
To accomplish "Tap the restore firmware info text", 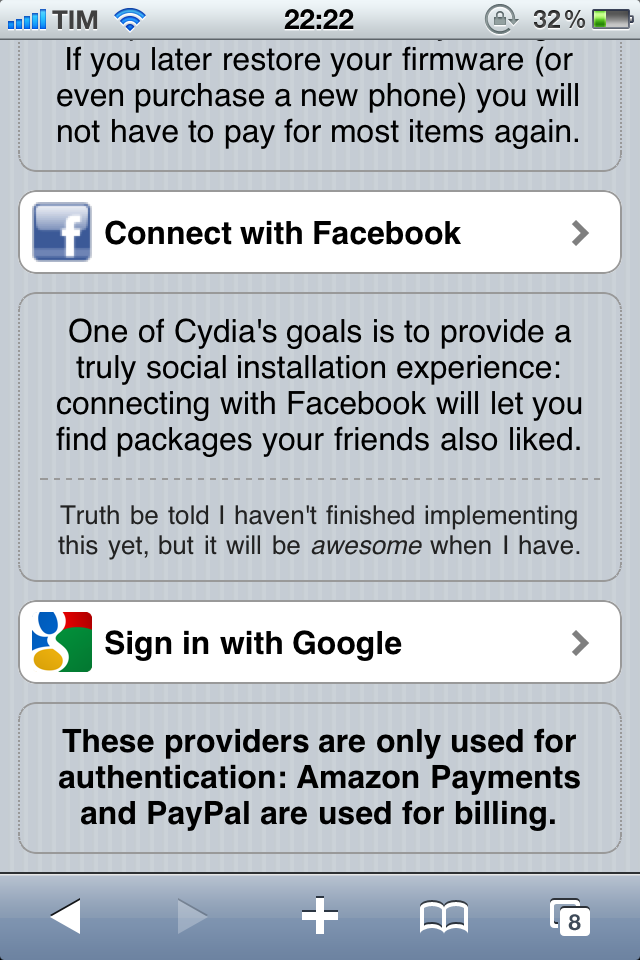I will point(319,96).
